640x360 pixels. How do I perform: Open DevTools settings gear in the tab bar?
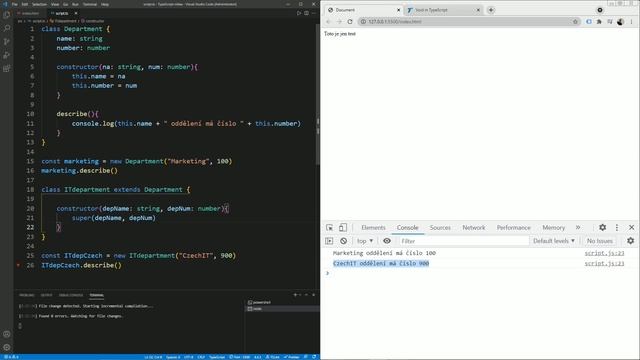(x=602, y=228)
